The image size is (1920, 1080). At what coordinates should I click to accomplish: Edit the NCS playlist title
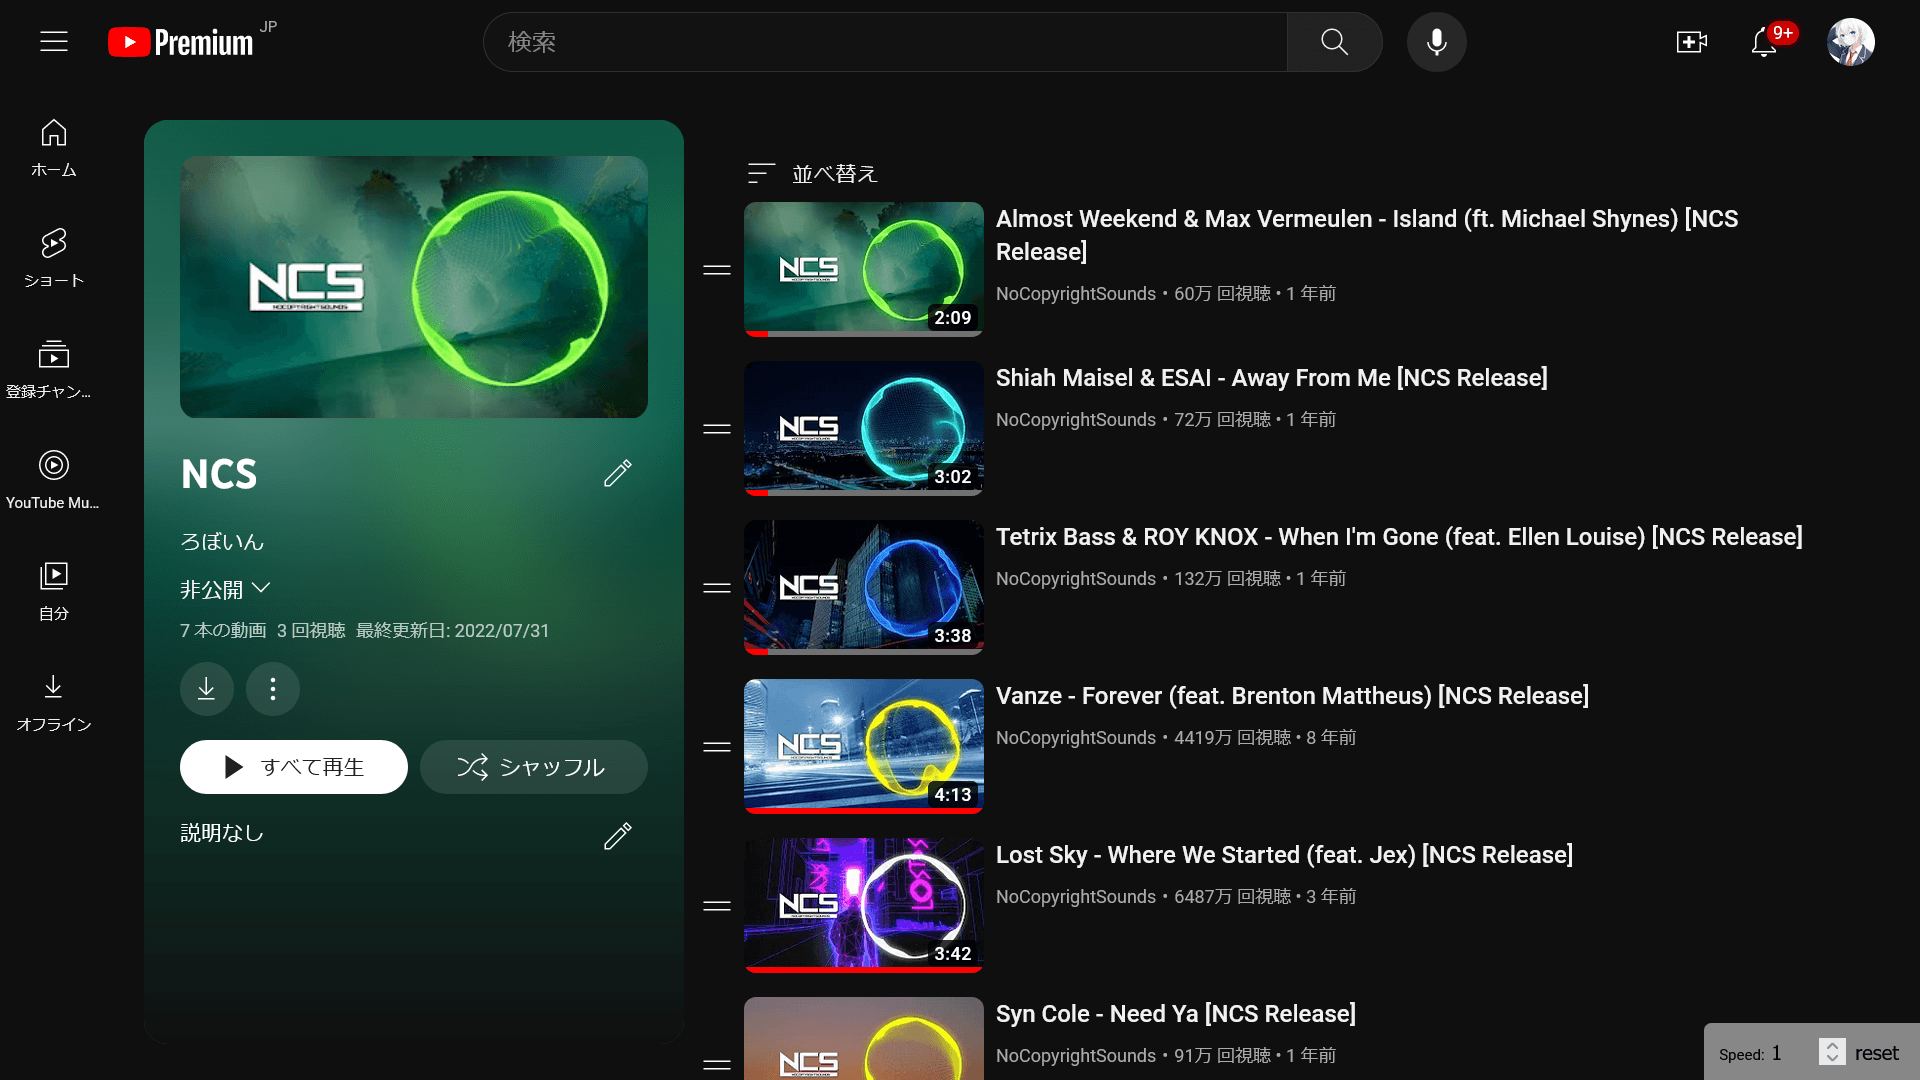(618, 473)
